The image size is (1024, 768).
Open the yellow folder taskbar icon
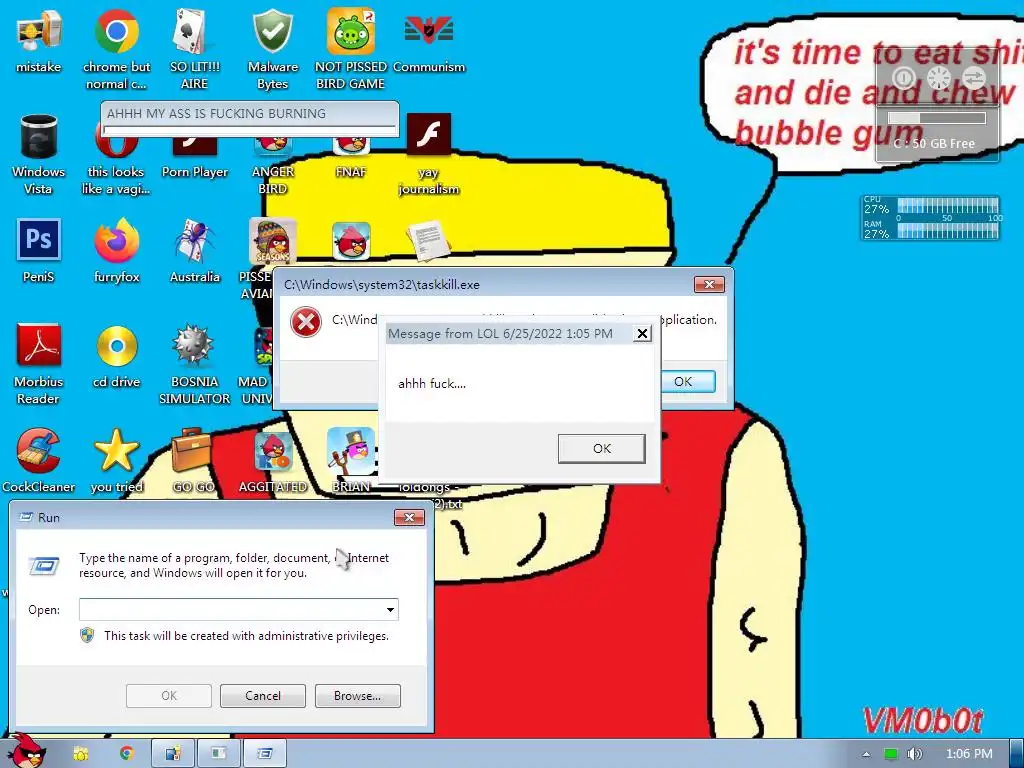[80, 753]
